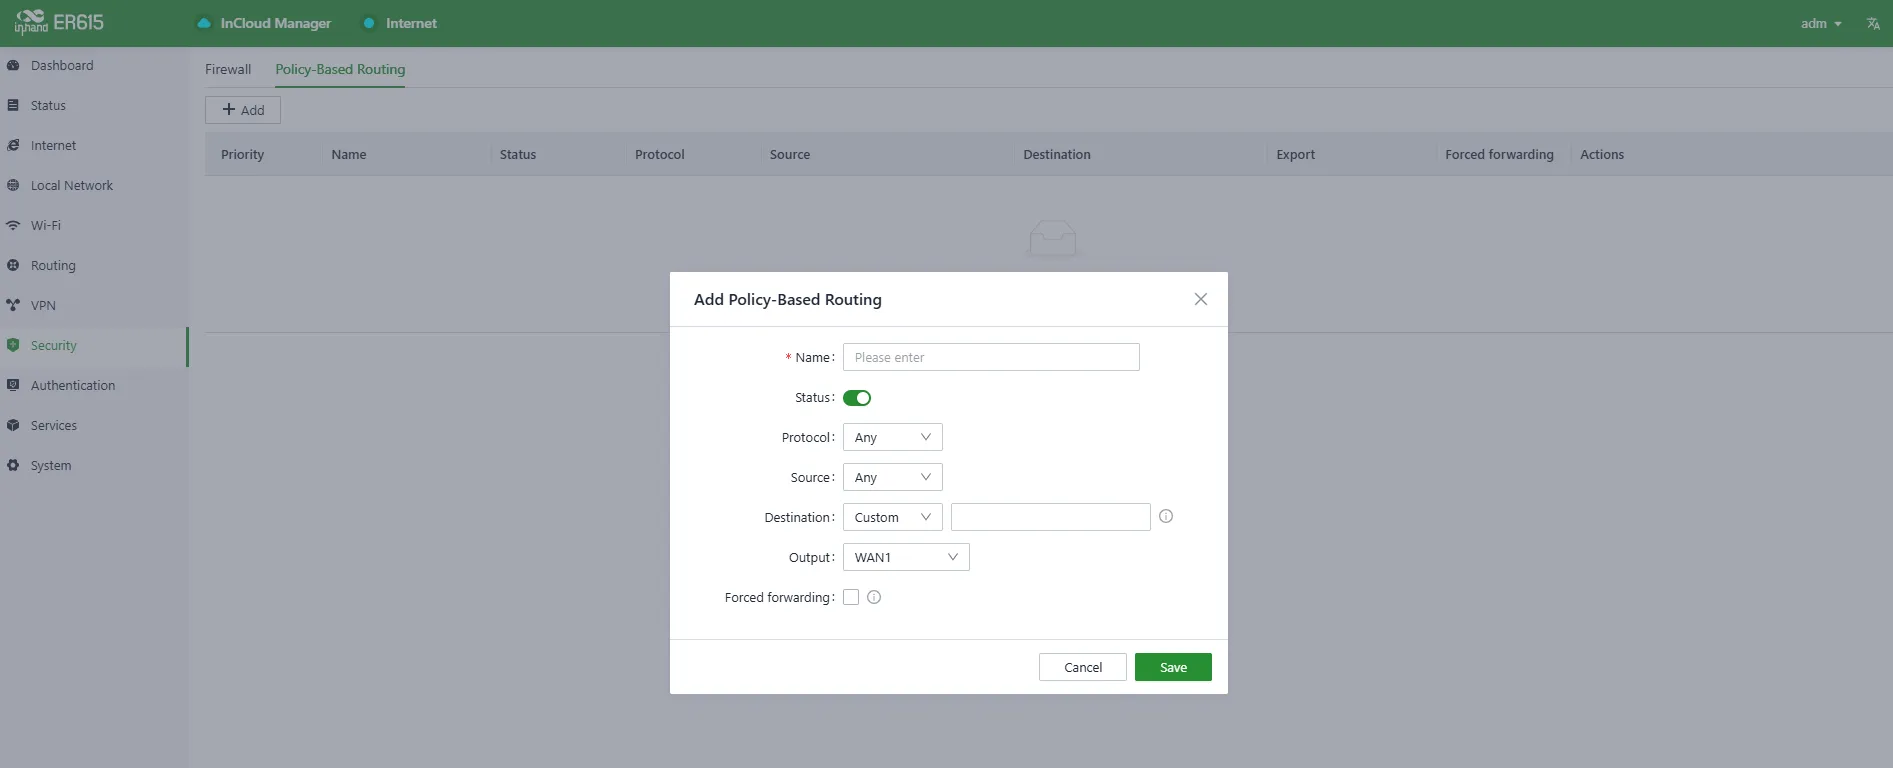Click the VPN sidebar icon

click(13, 305)
